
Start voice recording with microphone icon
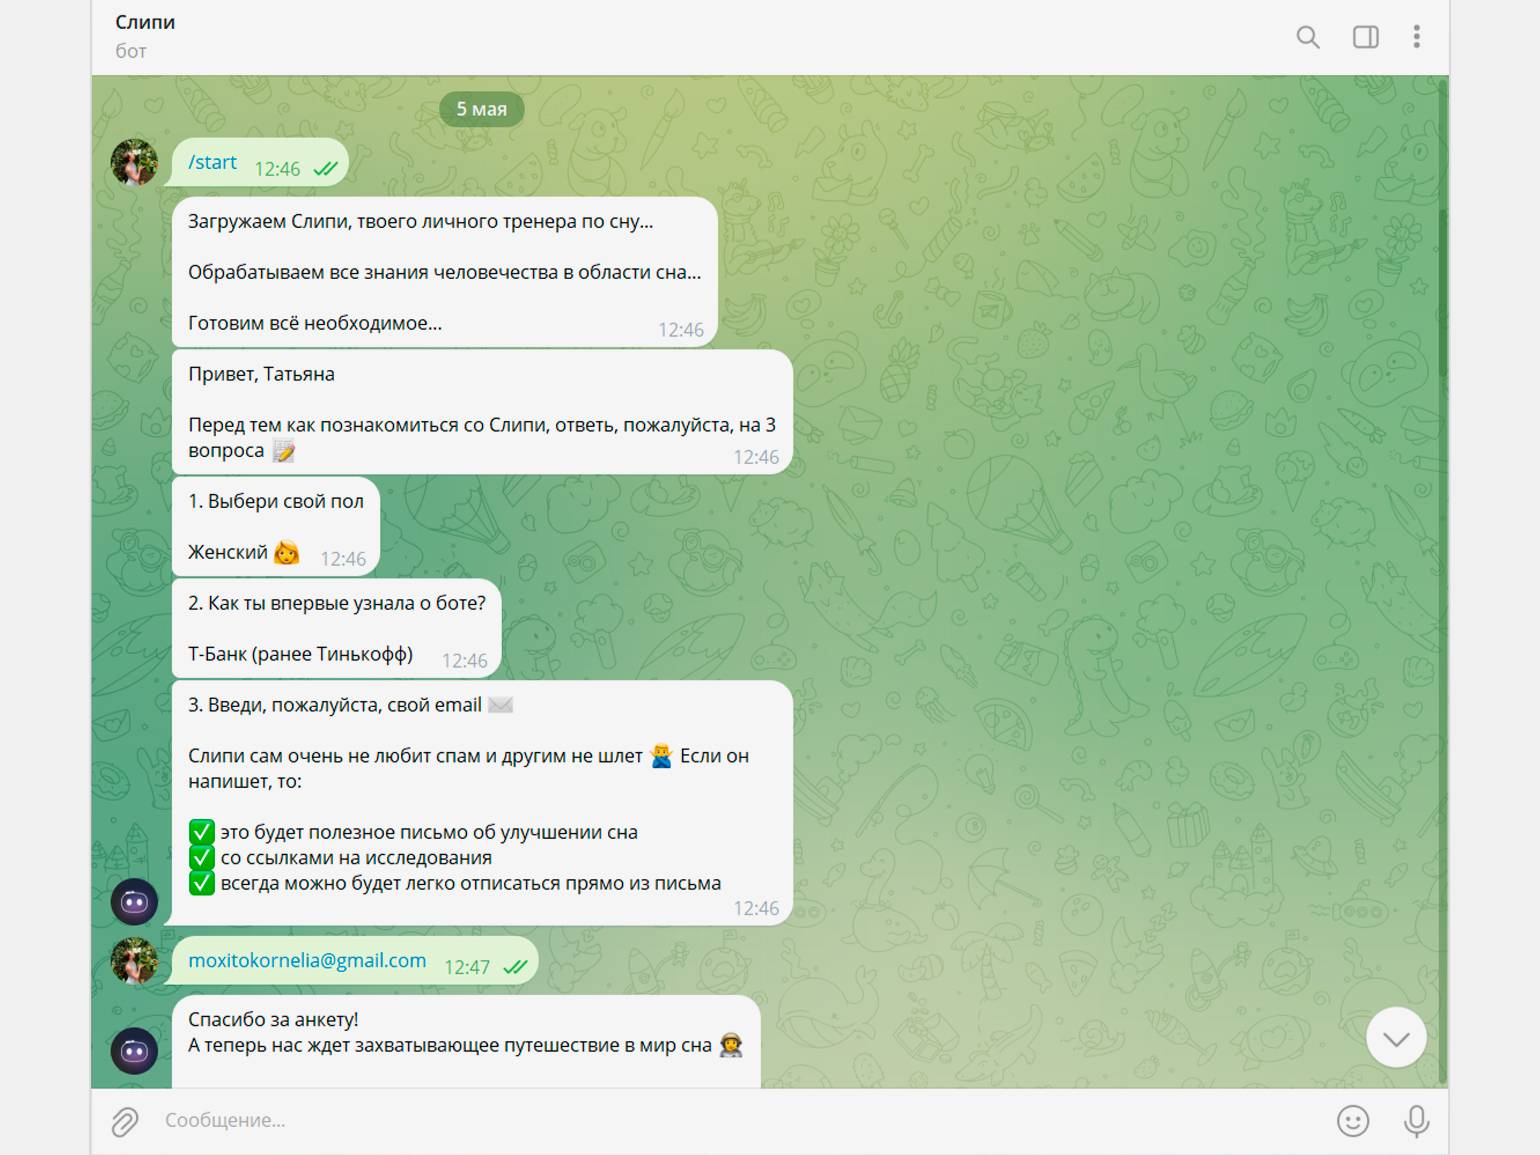1416,1121
